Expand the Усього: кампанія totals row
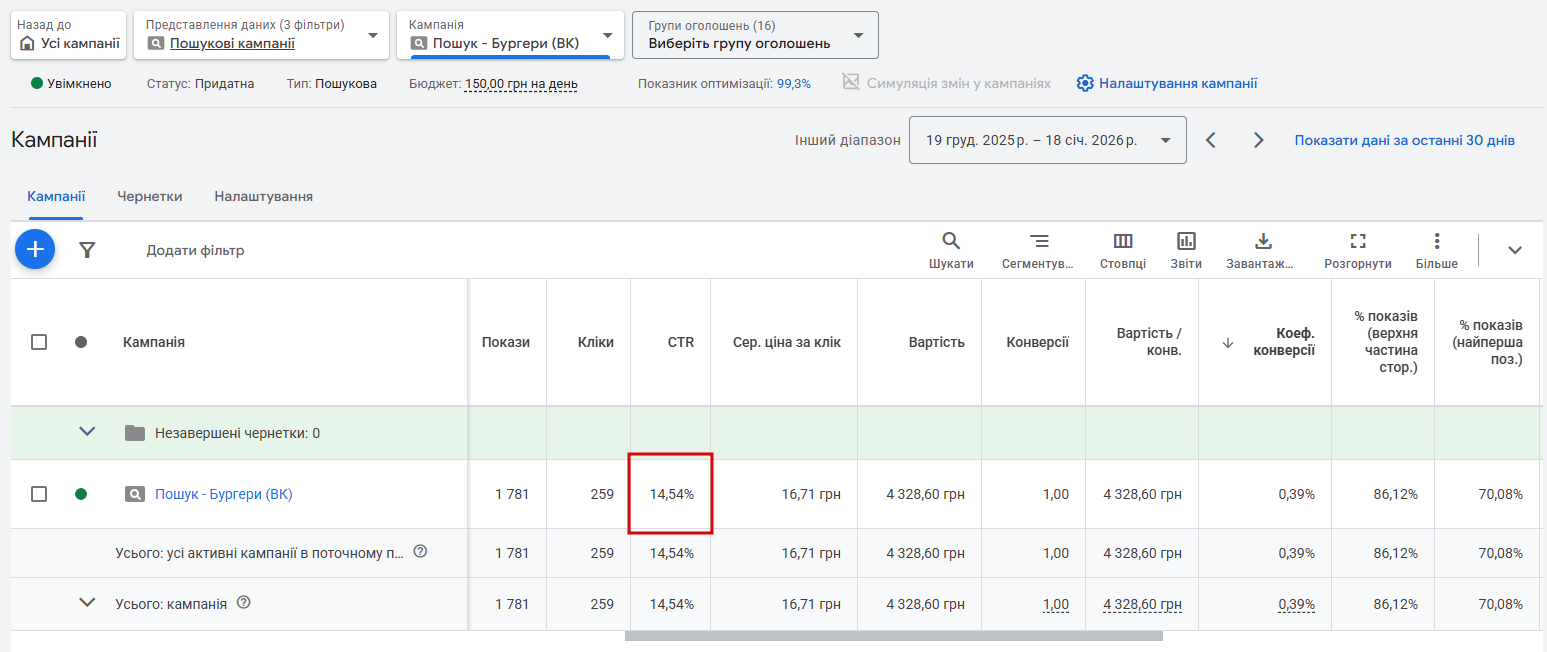Viewport: 1547px width, 652px height. coord(87,603)
